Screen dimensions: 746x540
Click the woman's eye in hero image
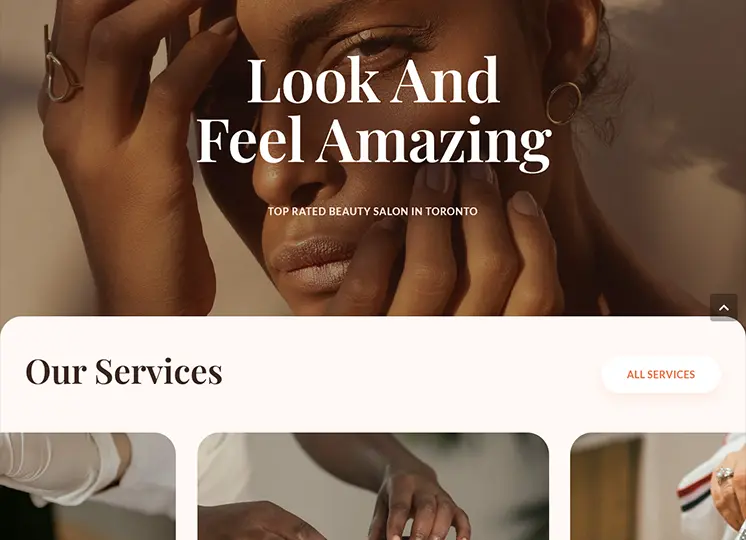point(376,45)
